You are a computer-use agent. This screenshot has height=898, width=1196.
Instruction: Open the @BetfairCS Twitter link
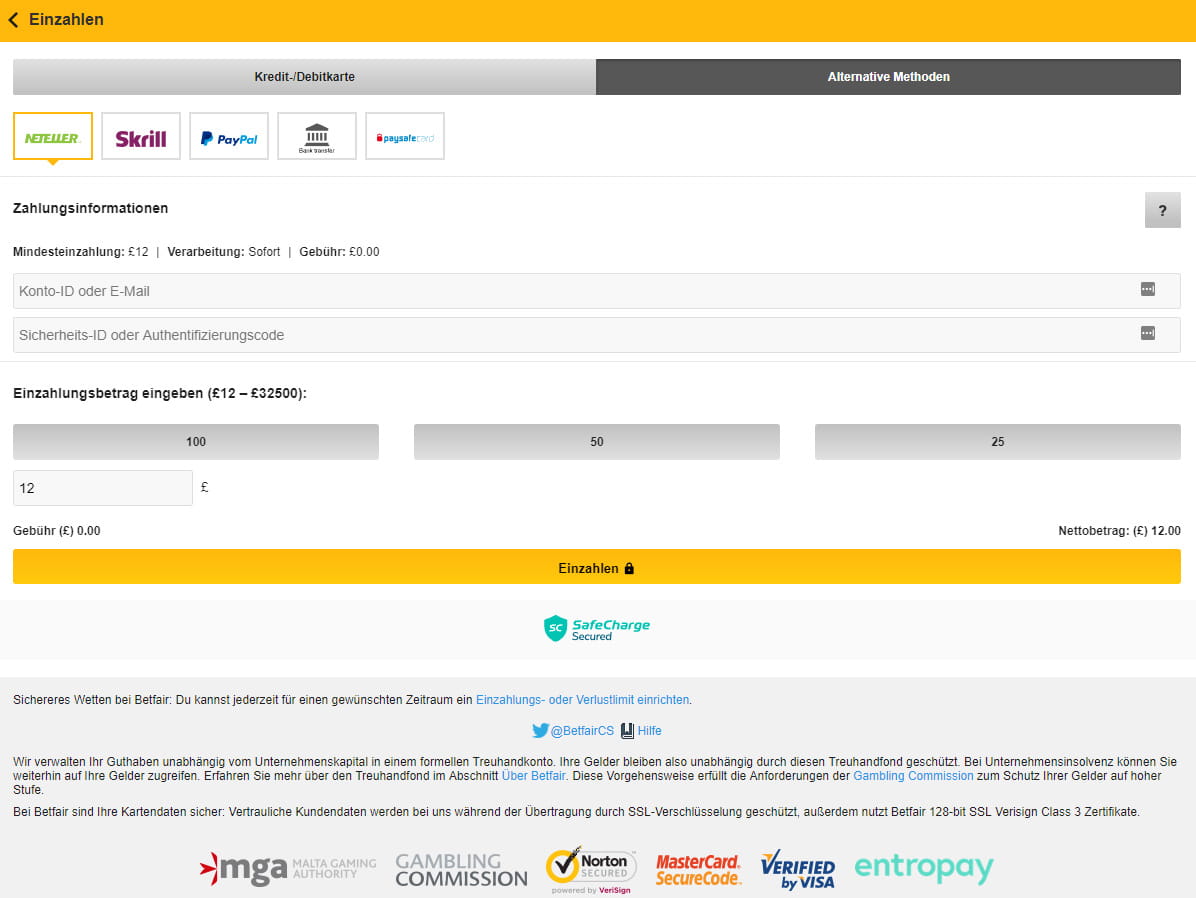pos(573,731)
